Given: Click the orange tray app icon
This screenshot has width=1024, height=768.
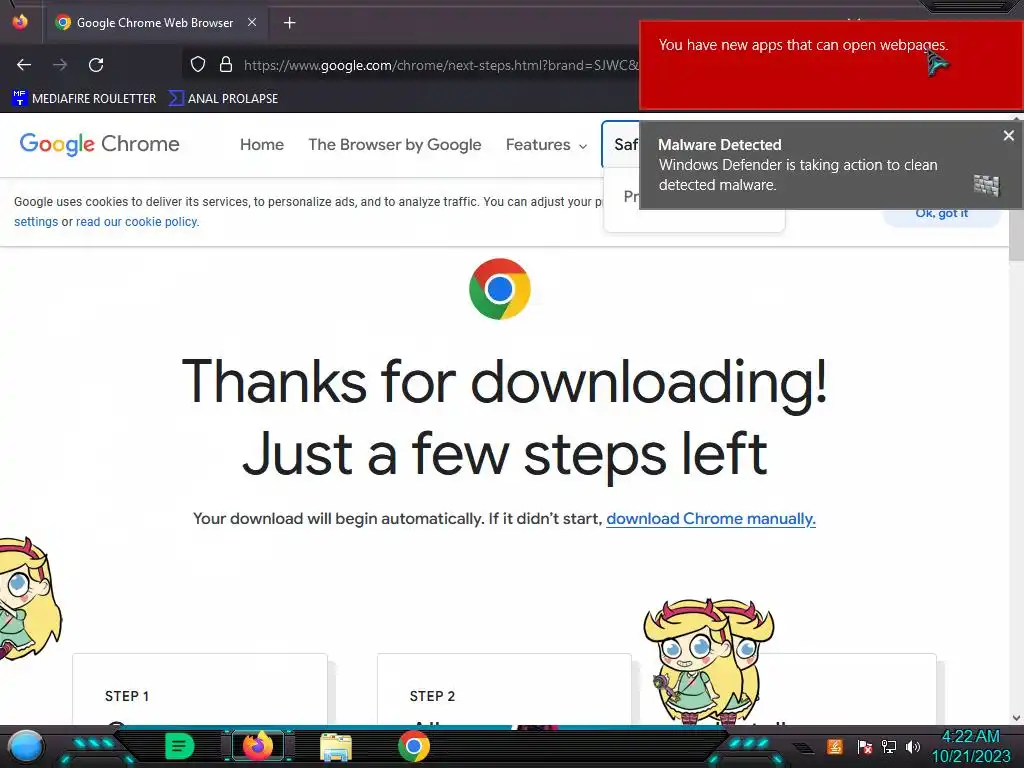Looking at the screenshot, I should click(835, 746).
